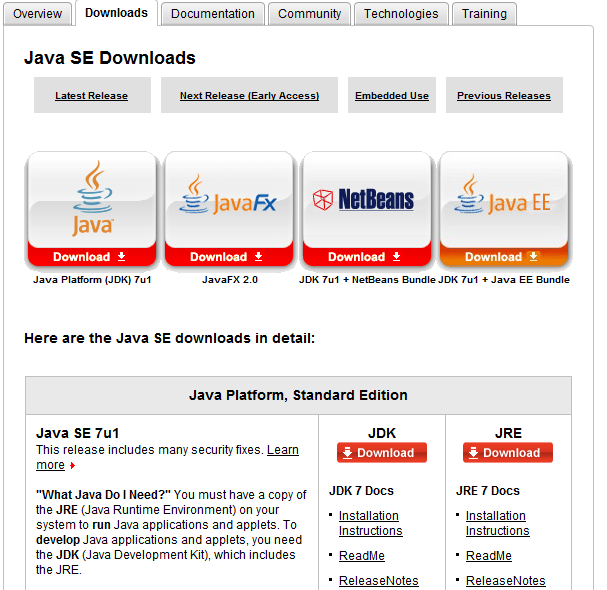The image size is (607, 590).
Task: Open the Training tab
Action: tap(484, 14)
